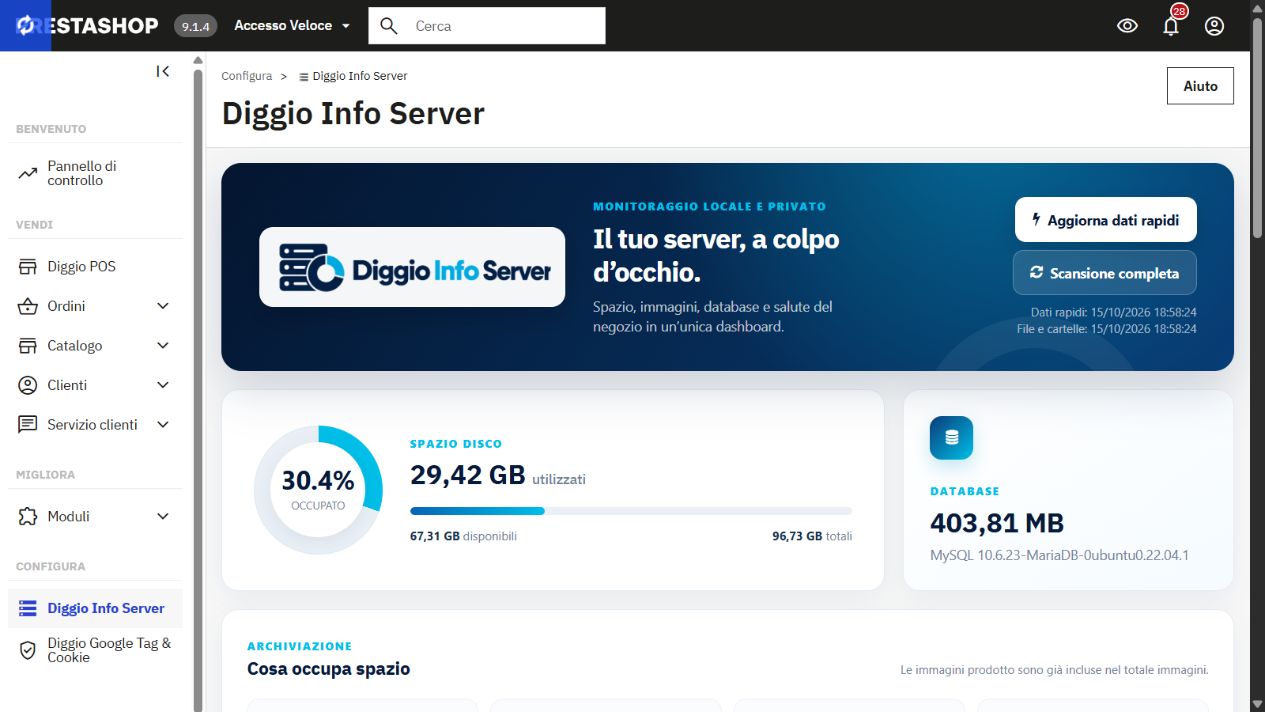
Task: Click the 67,31 GB disponibili text
Action: (463, 536)
